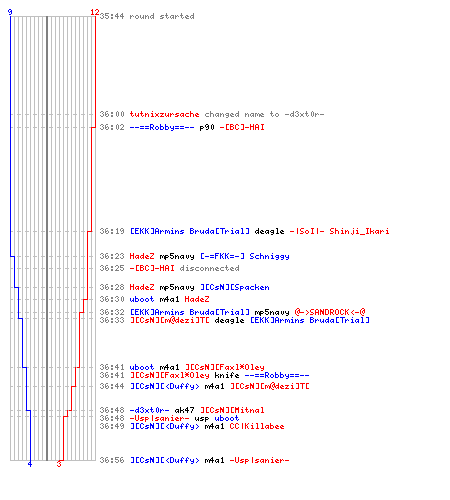450x500 pixels.
Task: Click ][CsN][m@dezi]T[ at 36:33
Action: (x=170, y=320)
